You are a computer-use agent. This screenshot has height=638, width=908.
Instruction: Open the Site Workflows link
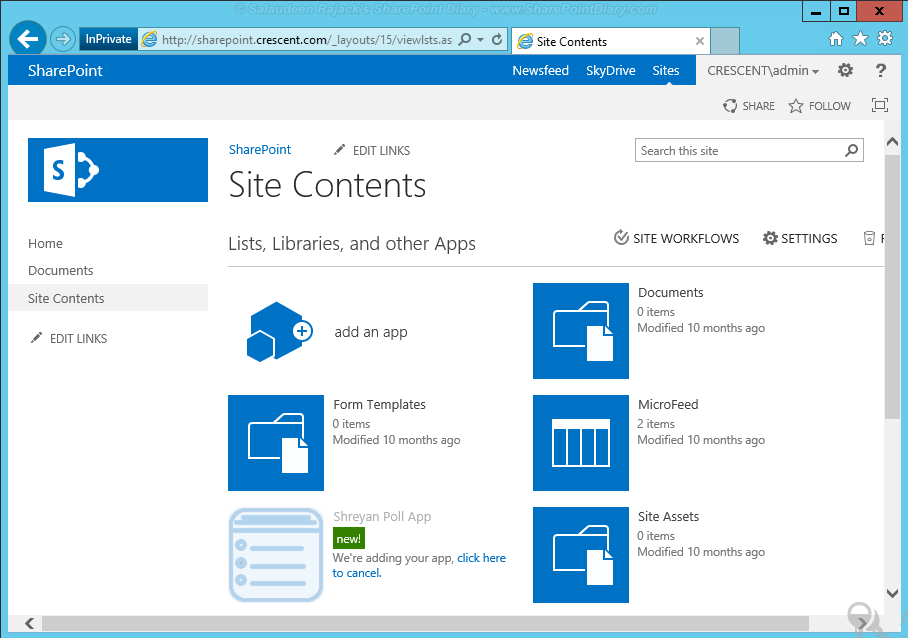pos(676,239)
